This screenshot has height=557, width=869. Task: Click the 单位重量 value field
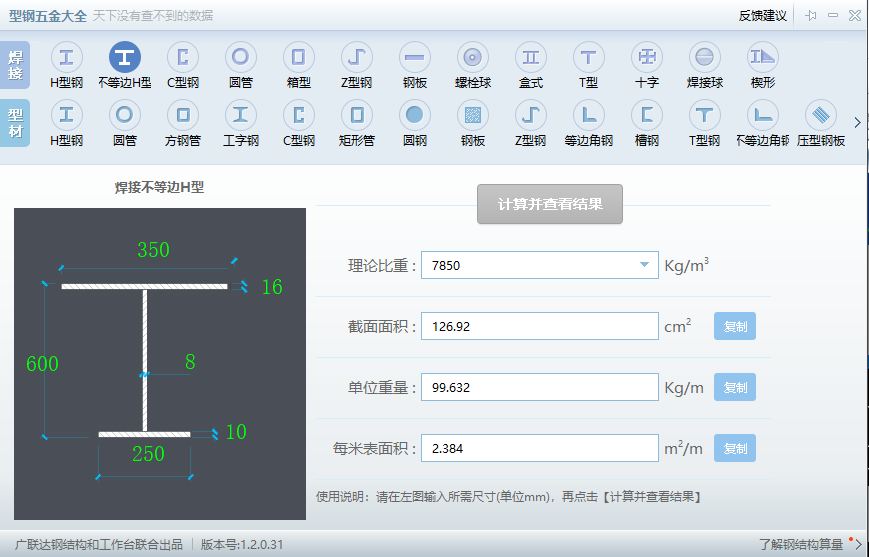click(540, 387)
